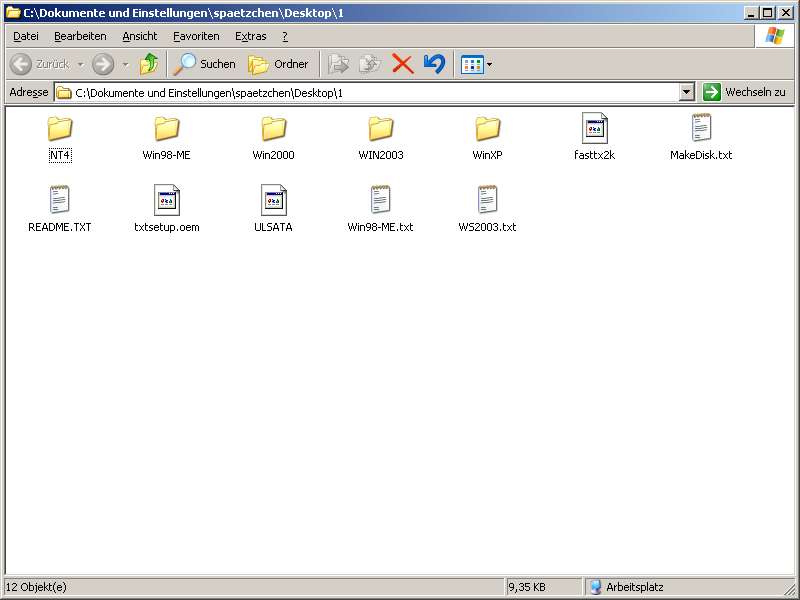Click the txtsetup.oem file name label
Viewport: 800px width, 600px height.
coord(167,227)
